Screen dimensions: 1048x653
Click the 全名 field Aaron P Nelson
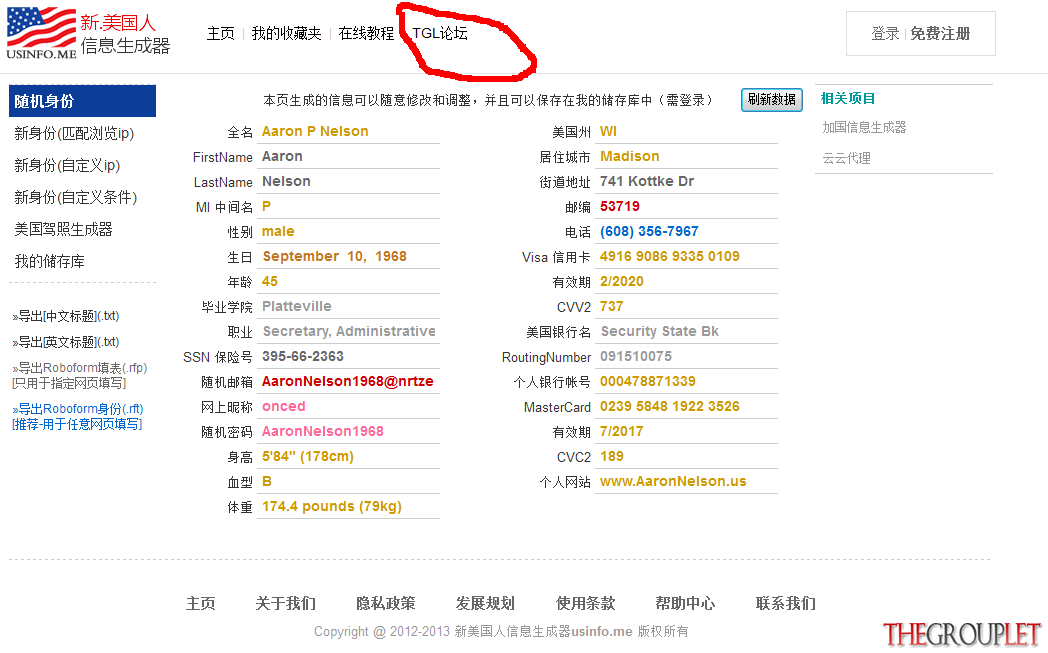348,132
